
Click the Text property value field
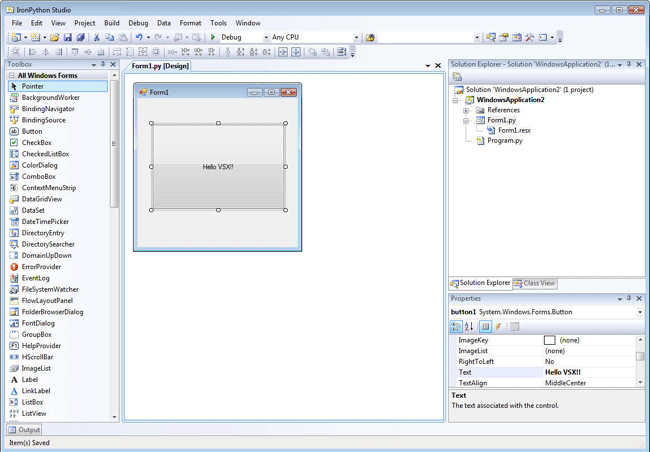[x=589, y=372]
